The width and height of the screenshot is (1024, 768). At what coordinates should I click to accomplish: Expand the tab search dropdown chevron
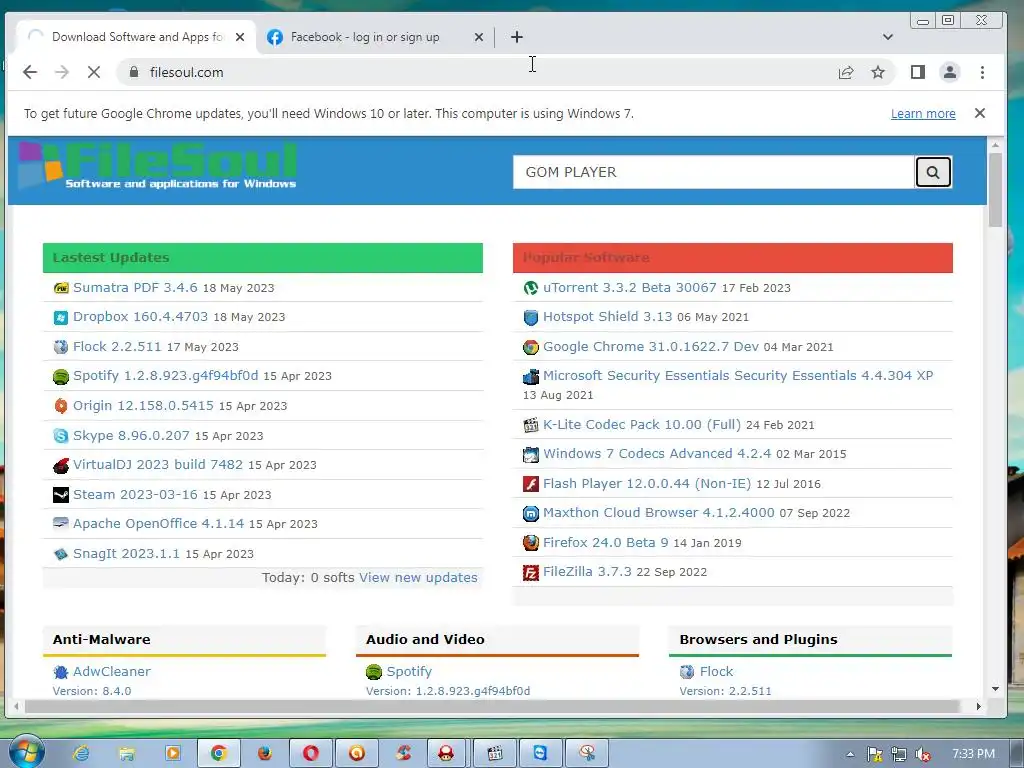(888, 37)
